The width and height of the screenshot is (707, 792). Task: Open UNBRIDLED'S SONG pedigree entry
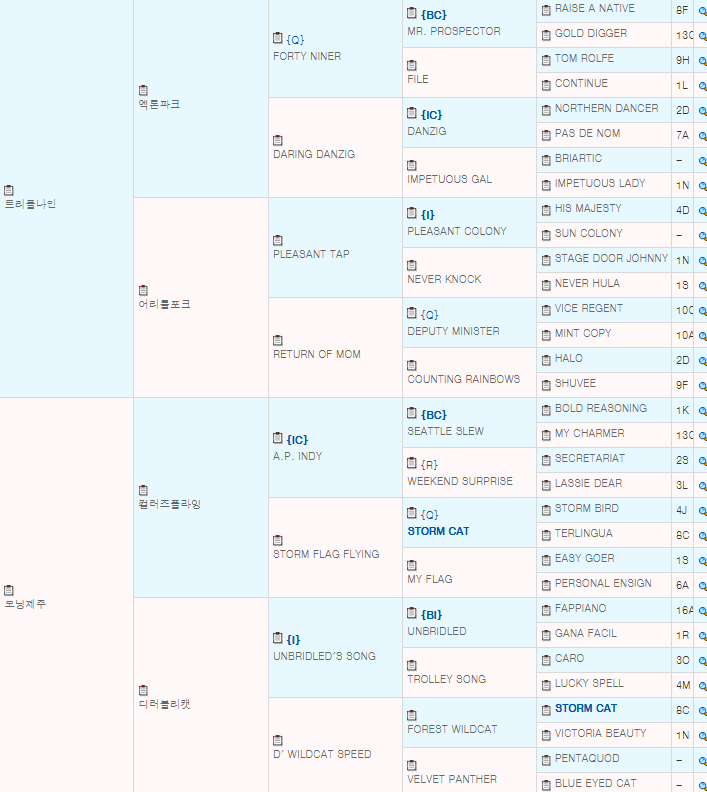click(324, 656)
